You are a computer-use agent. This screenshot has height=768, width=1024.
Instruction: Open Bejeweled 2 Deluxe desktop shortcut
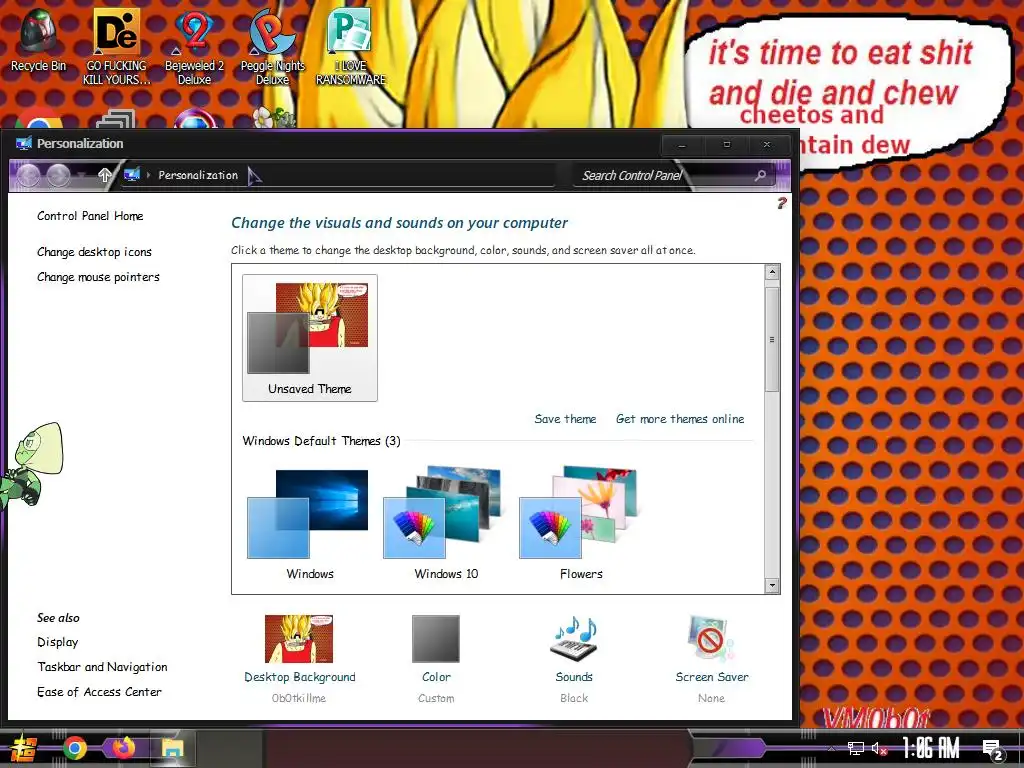(x=194, y=46)
